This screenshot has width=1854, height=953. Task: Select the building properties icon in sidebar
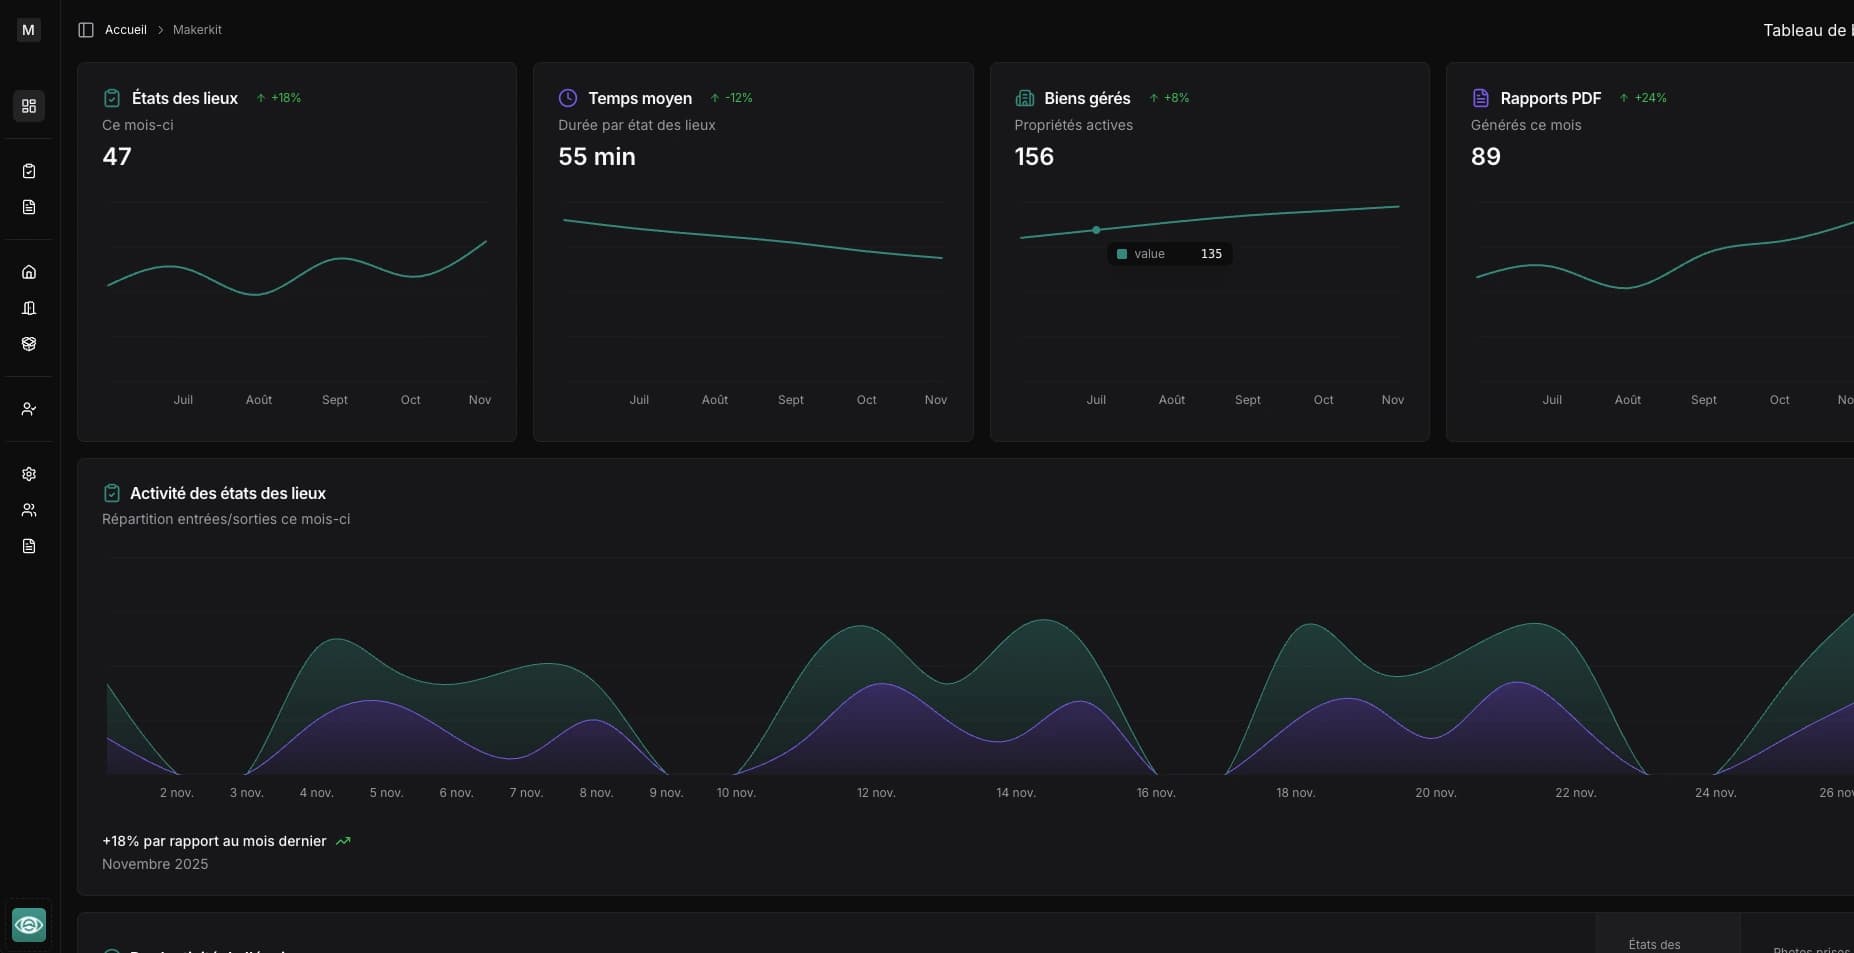[x=28, y=308]
